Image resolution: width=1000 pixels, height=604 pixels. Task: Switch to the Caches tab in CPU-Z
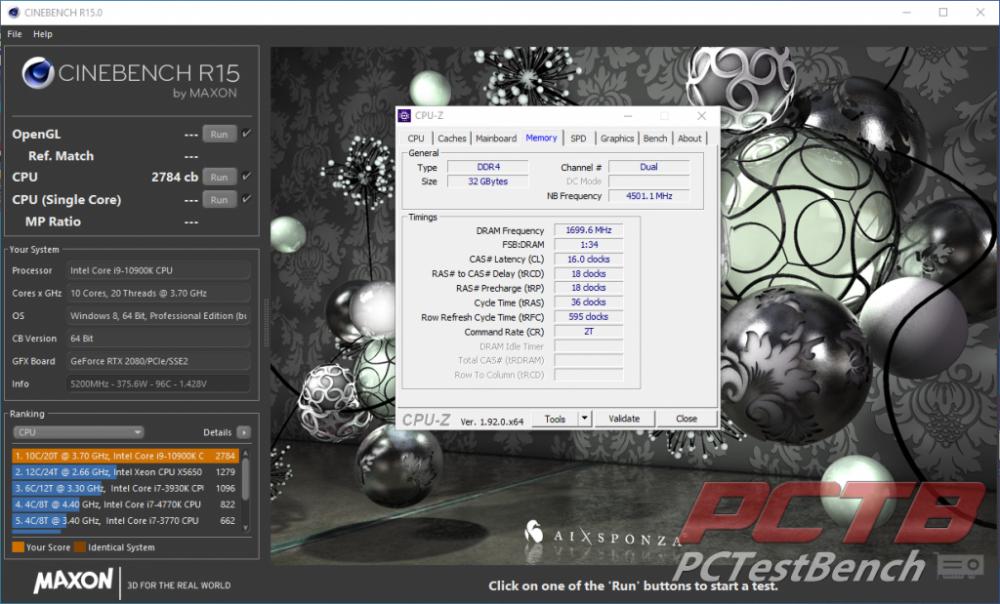tap(452, 138)
